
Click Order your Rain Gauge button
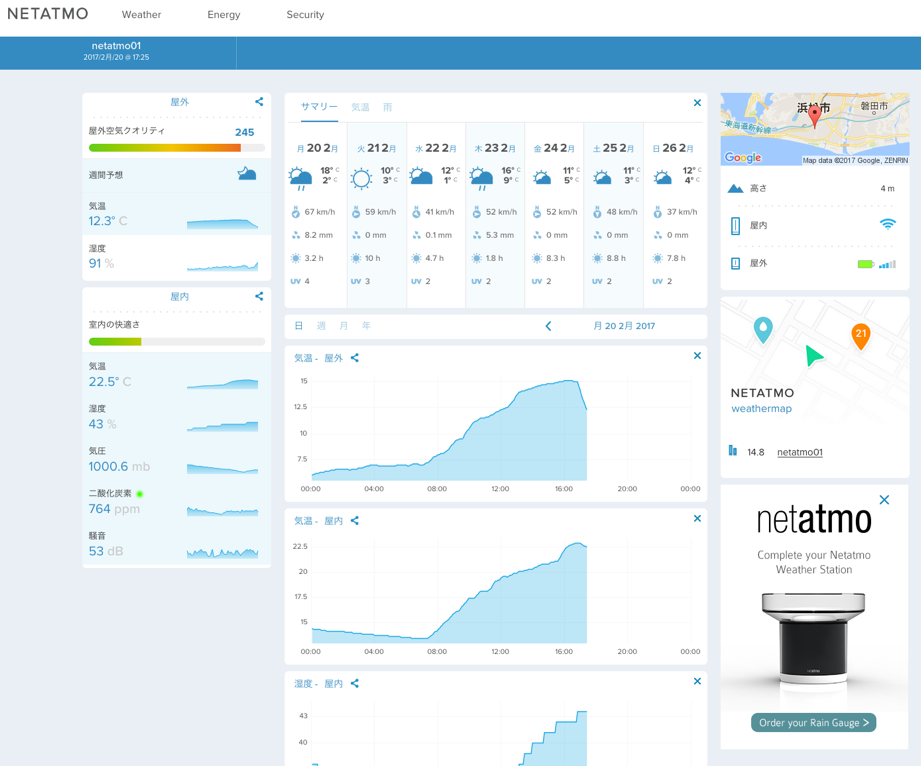pos(814,723)
